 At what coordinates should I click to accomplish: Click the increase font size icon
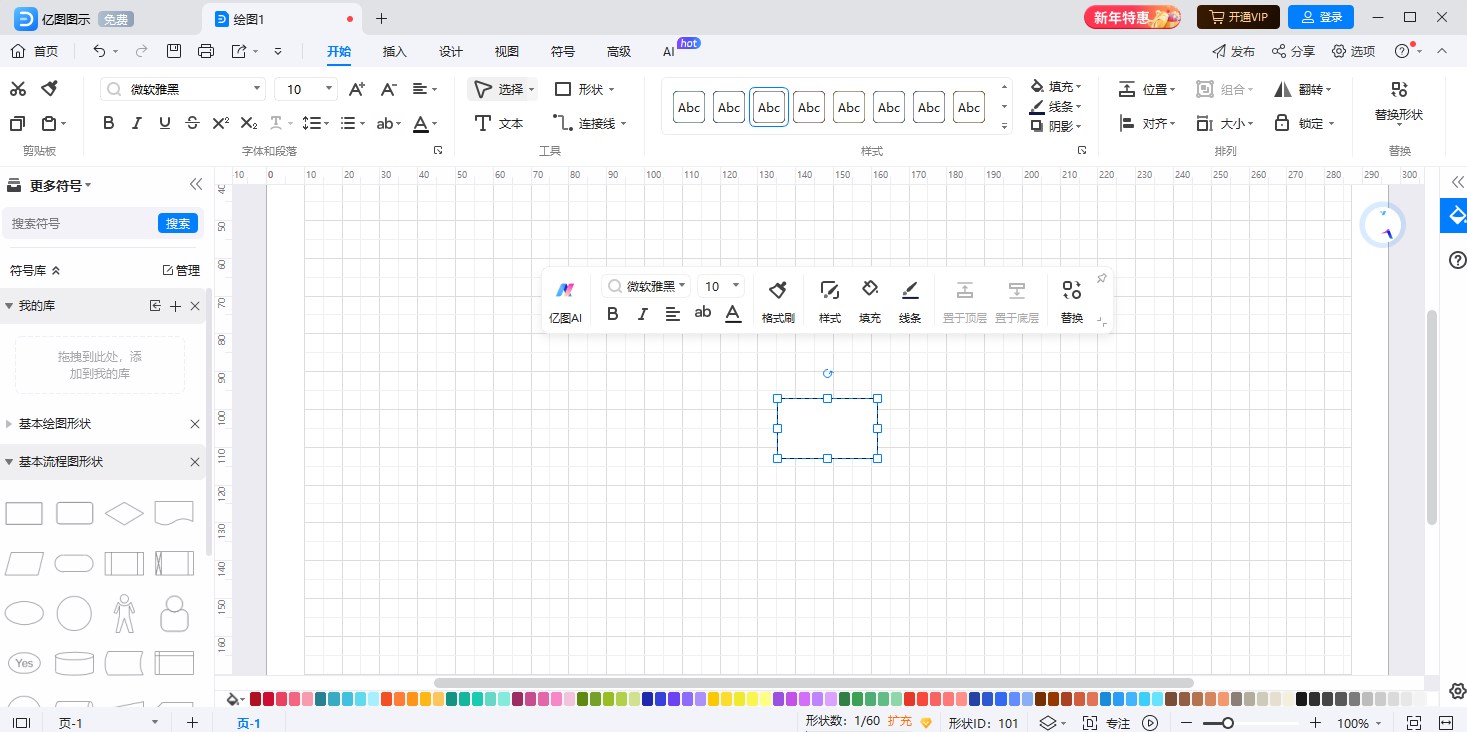[x=356, y=89]
